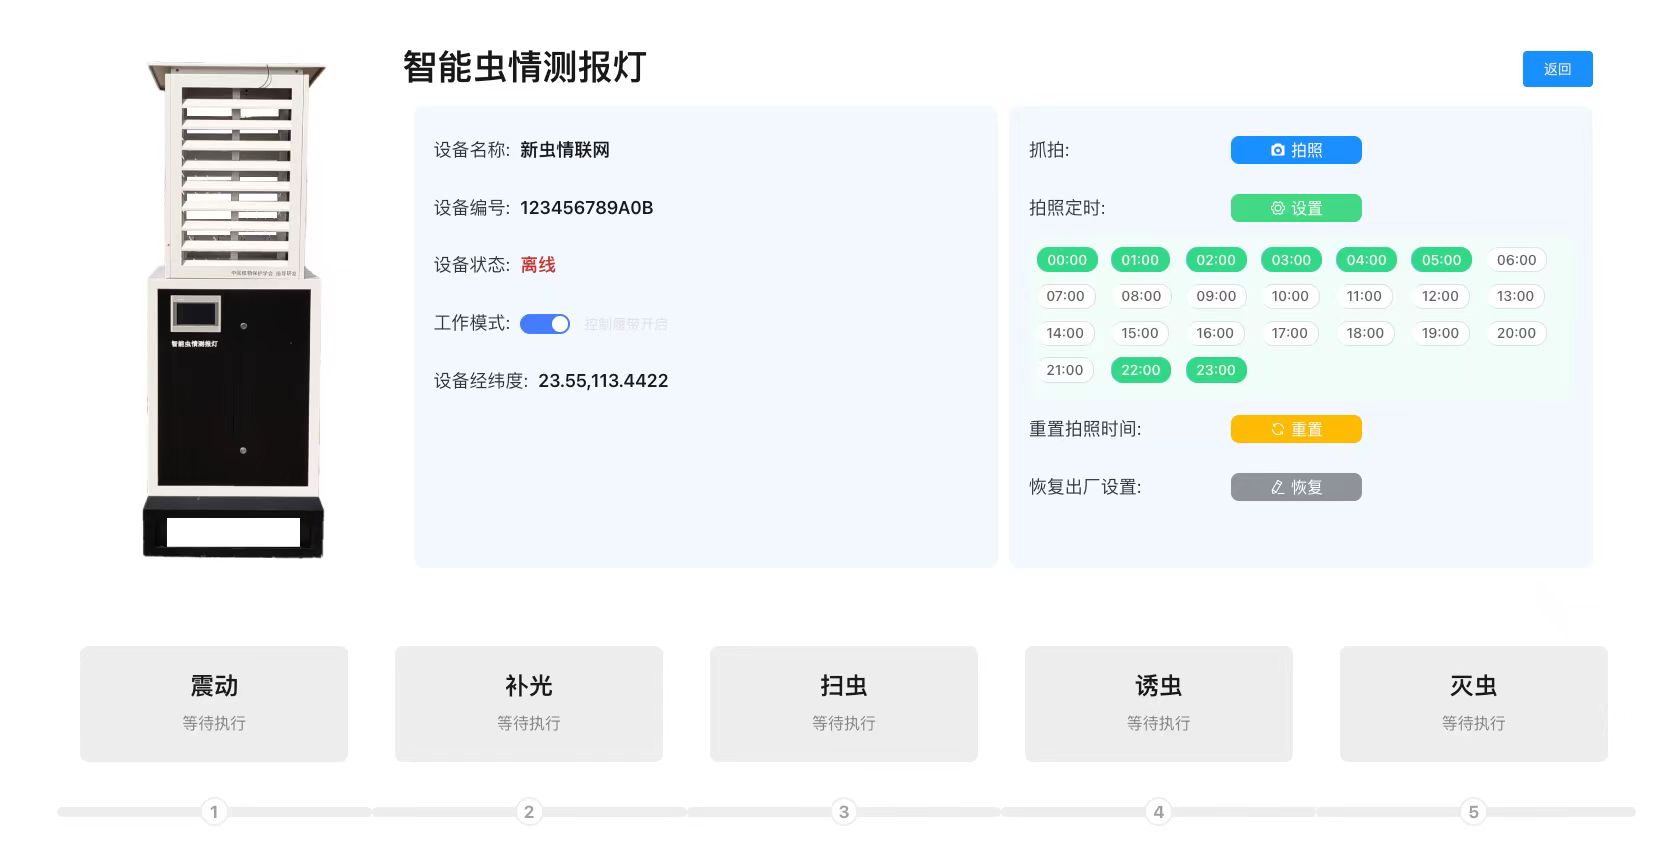Screen dimensions: 1660x859
Task: Click device name 新虫情联网
Action: pyautogui.click(x=565, y=150)
